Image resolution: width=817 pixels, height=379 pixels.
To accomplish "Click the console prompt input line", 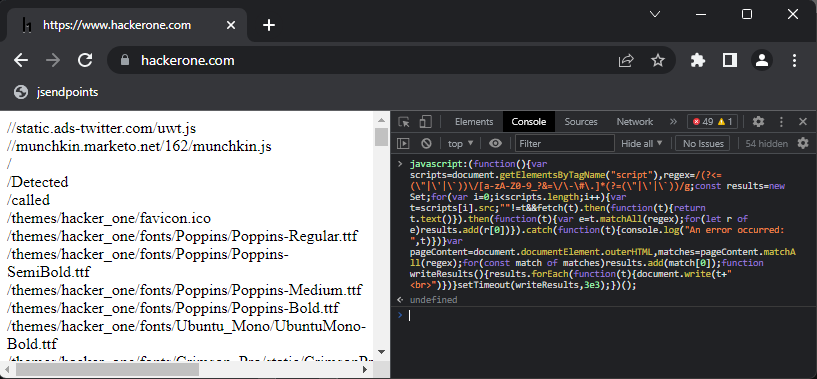I will click(604, 315).
